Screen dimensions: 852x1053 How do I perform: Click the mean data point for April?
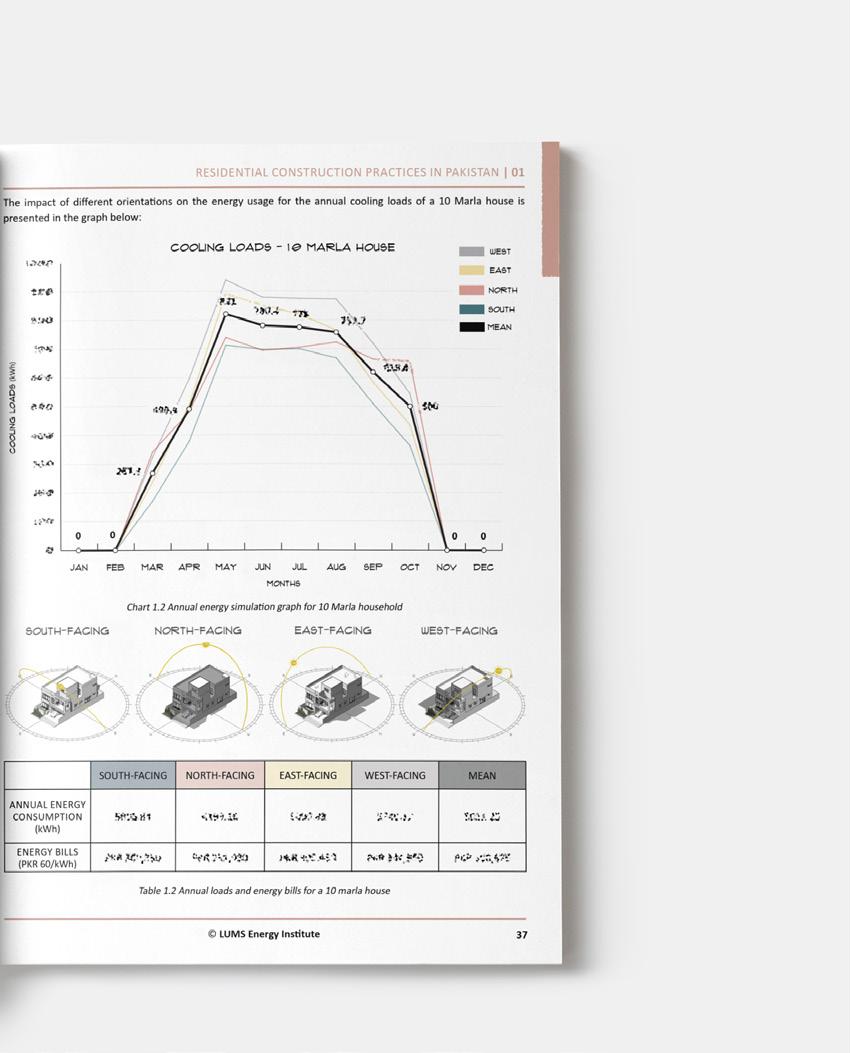point(189,408)
